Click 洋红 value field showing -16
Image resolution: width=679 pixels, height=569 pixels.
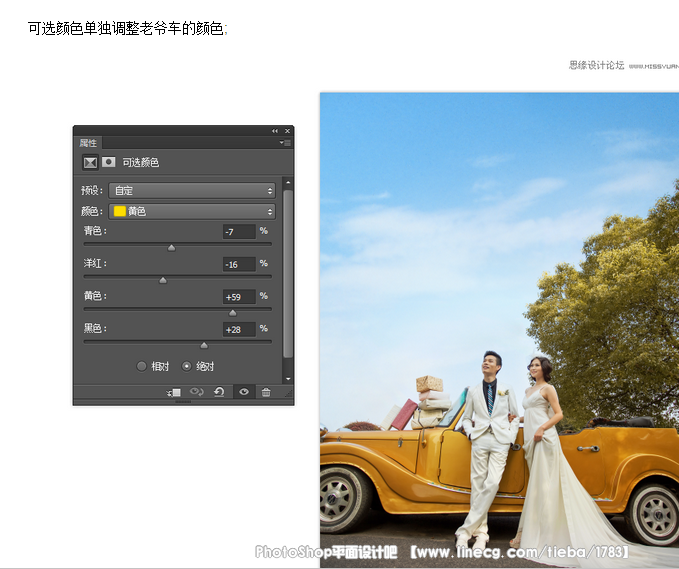(x=239, y=264)
